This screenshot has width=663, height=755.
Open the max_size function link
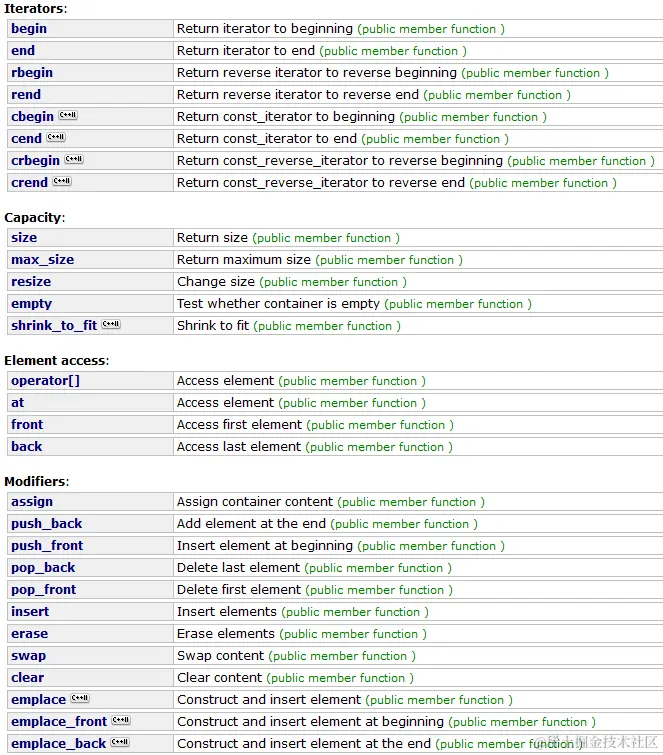[x=42, y=260]
